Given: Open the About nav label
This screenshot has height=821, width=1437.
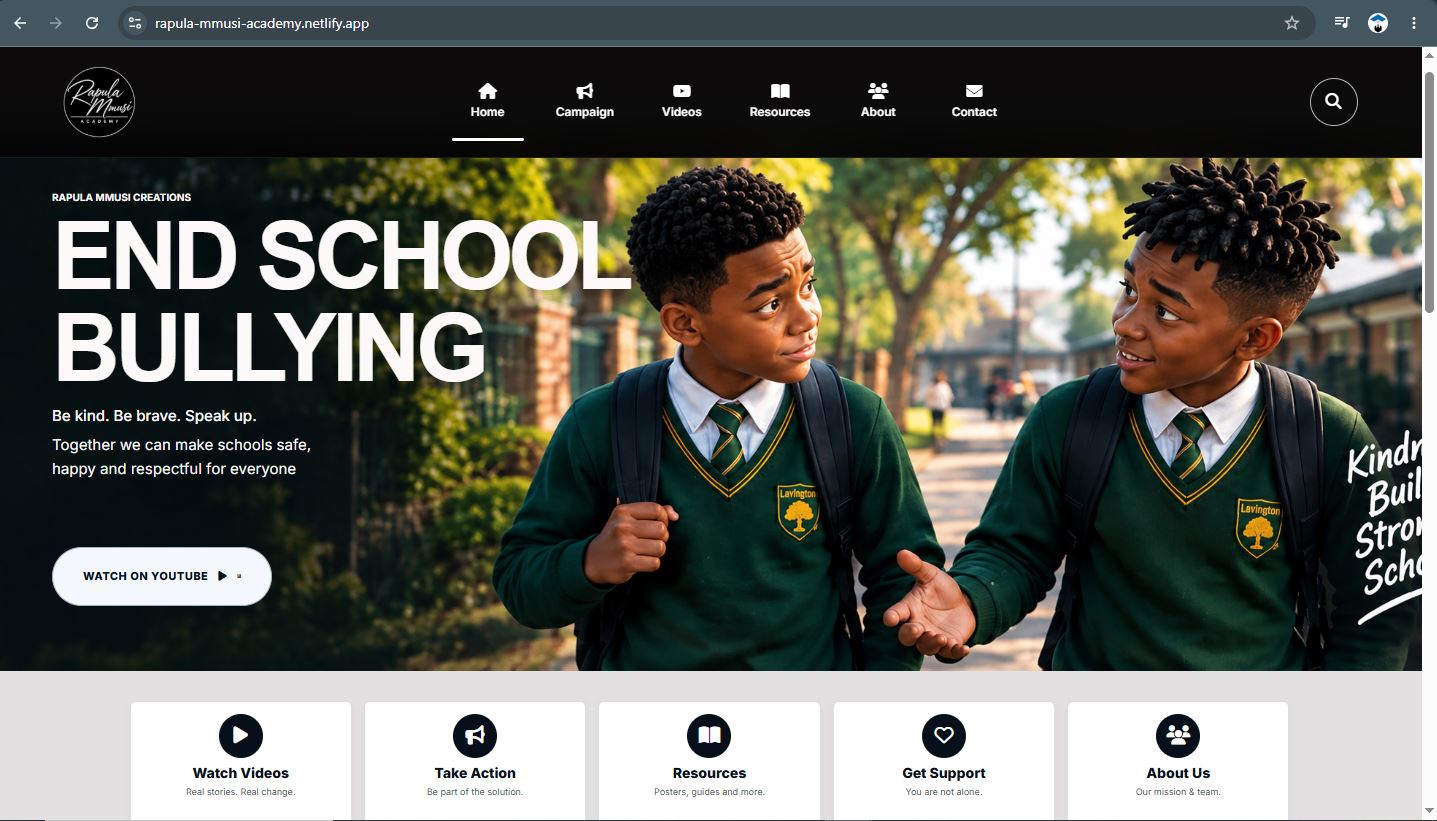Looking at the screenshot, I should coord(878,112).
